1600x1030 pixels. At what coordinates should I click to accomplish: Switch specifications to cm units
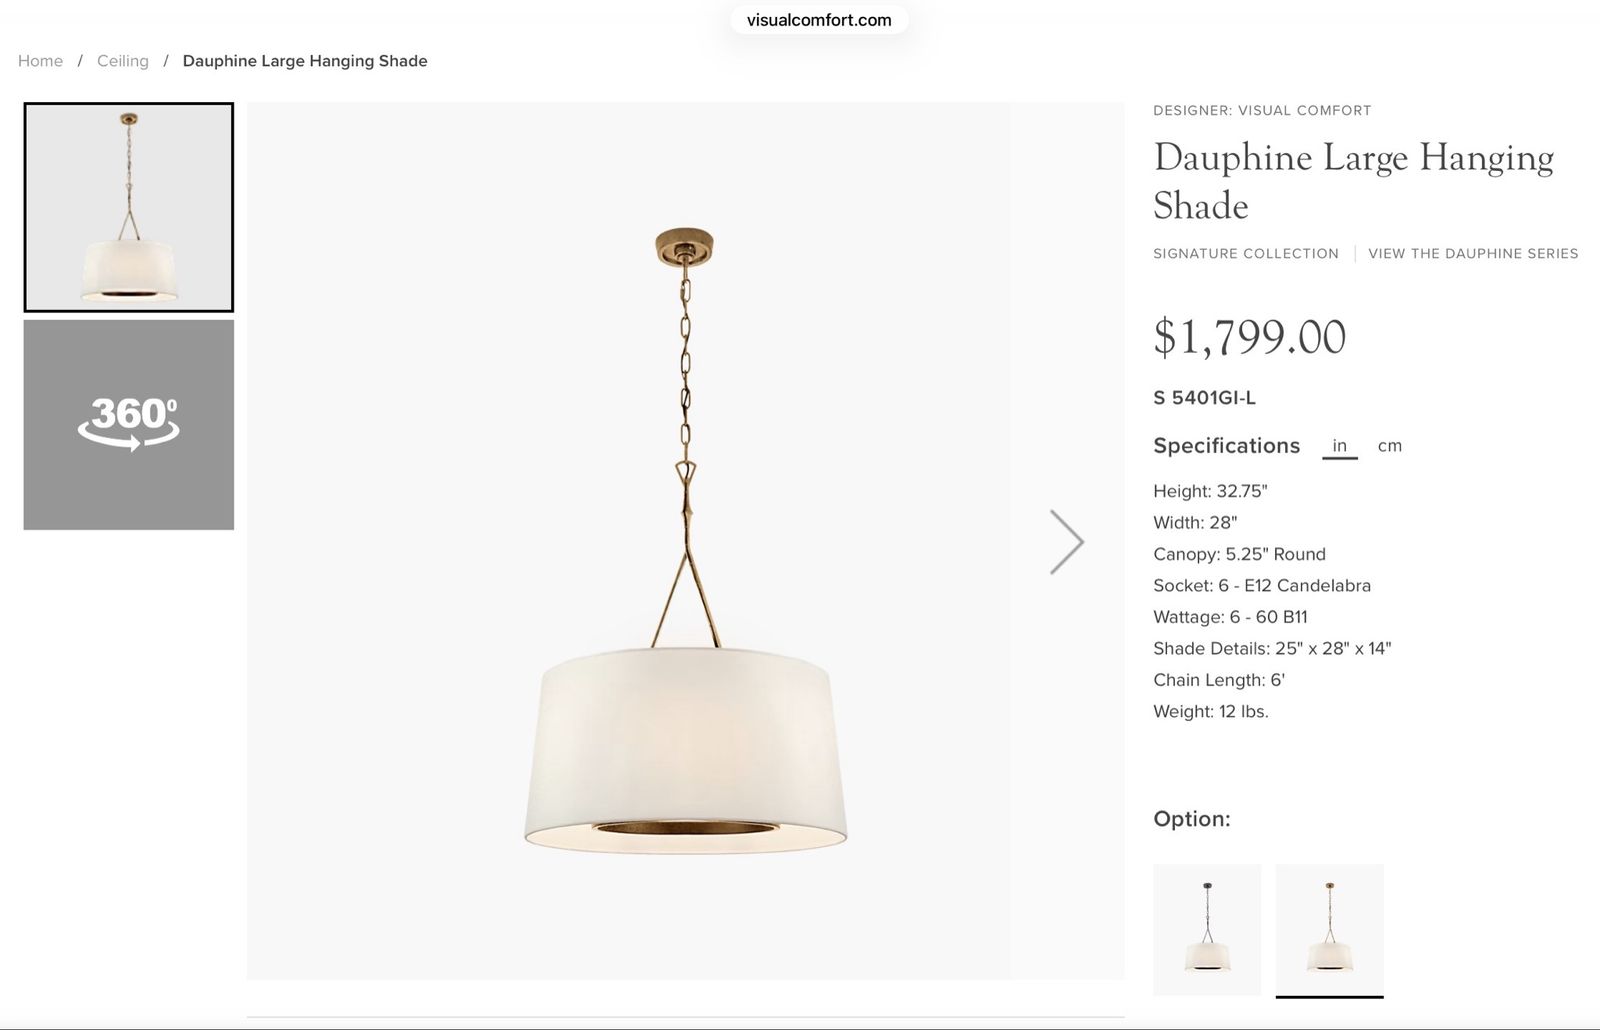(1390, 446)
